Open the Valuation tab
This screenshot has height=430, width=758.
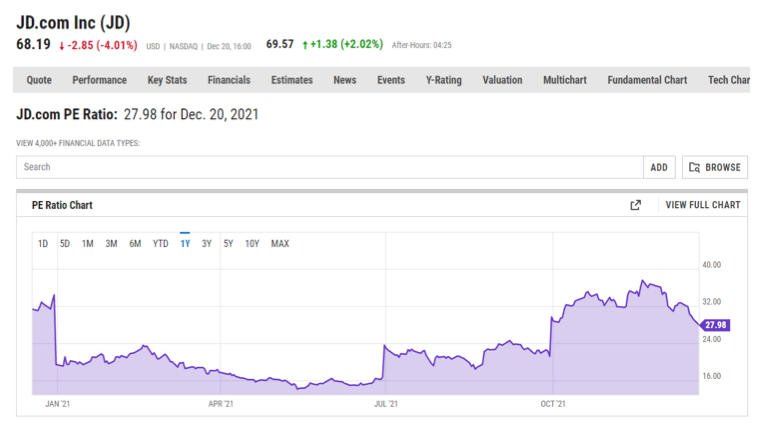[502, 80]
